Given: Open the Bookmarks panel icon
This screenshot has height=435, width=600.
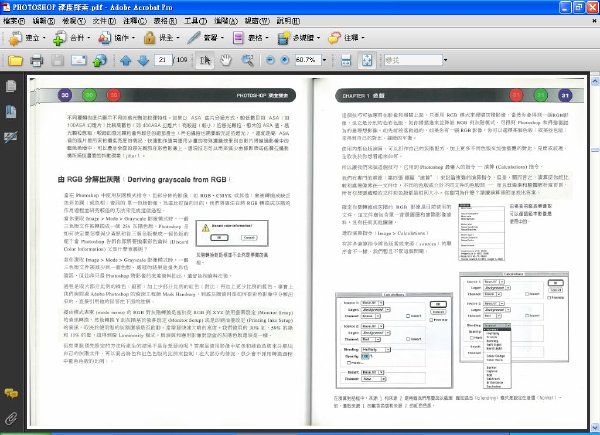Looking at the screenshot, I should tap(11, 111).
